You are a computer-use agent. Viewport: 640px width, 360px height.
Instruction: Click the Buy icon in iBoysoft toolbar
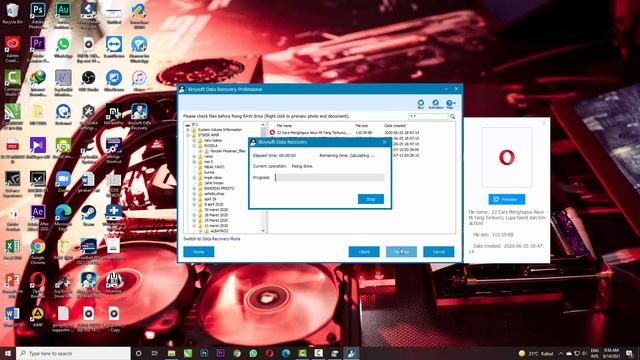(421, 104)
